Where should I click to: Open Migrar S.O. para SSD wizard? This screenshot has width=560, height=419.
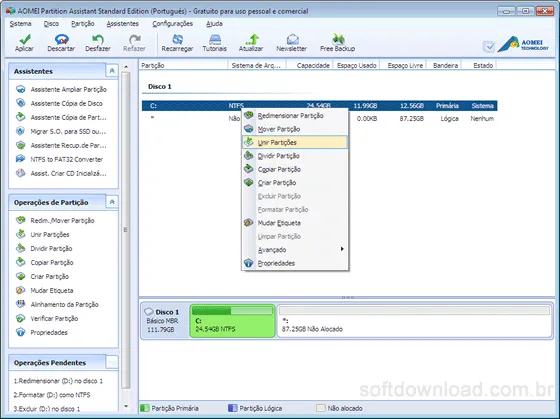tap(61, 131)
